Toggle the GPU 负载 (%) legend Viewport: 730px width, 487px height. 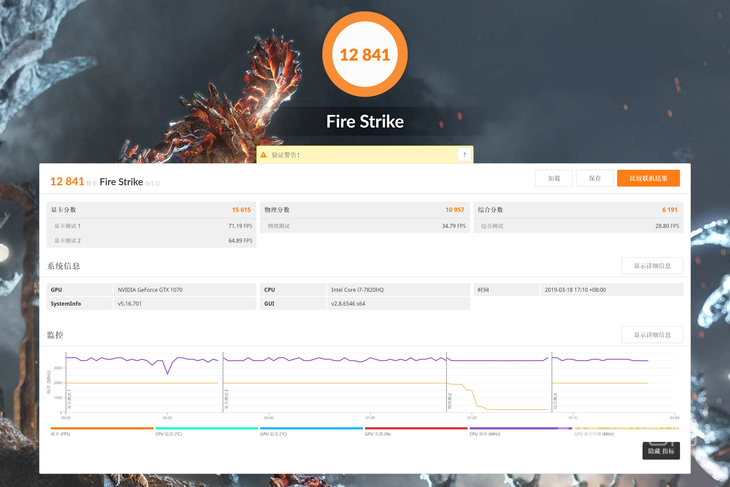click(416, 431)
